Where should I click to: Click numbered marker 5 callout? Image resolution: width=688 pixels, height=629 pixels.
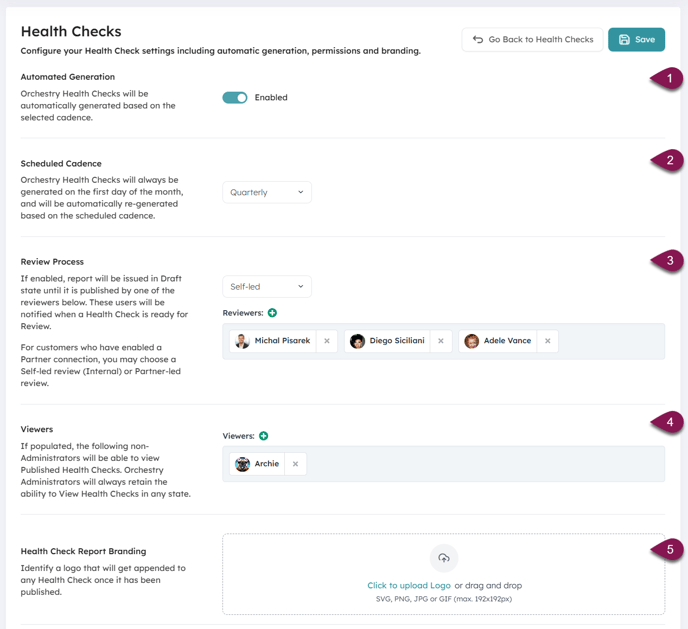pos(668,549)
